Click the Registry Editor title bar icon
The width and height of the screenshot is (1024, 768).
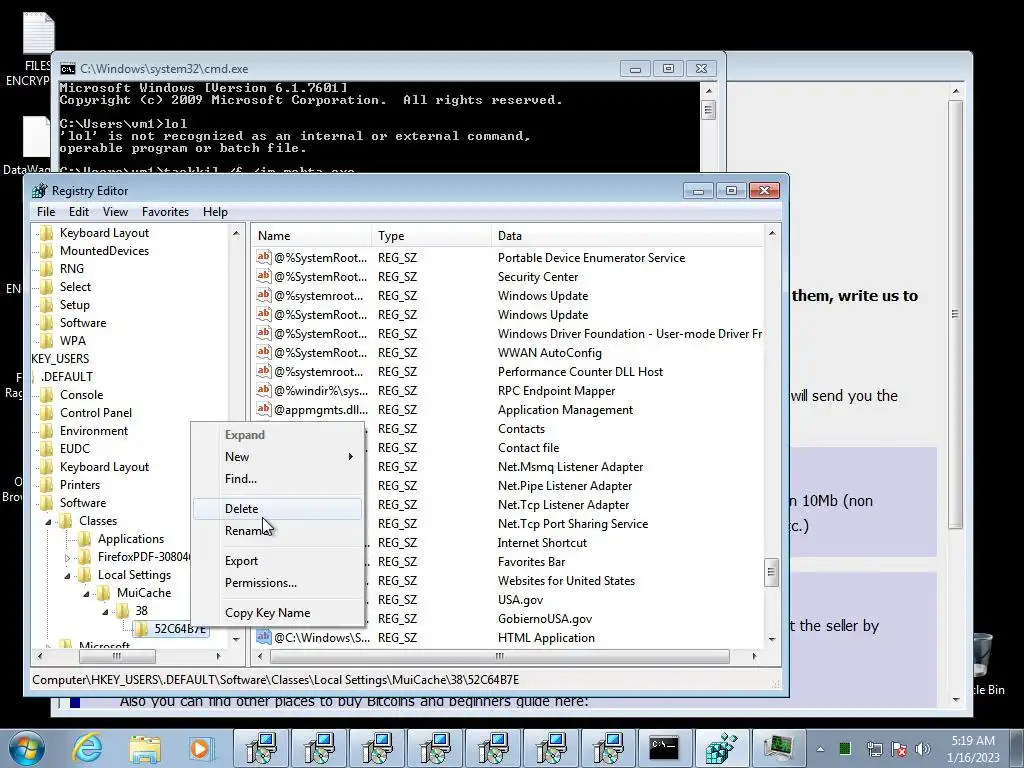40,191
